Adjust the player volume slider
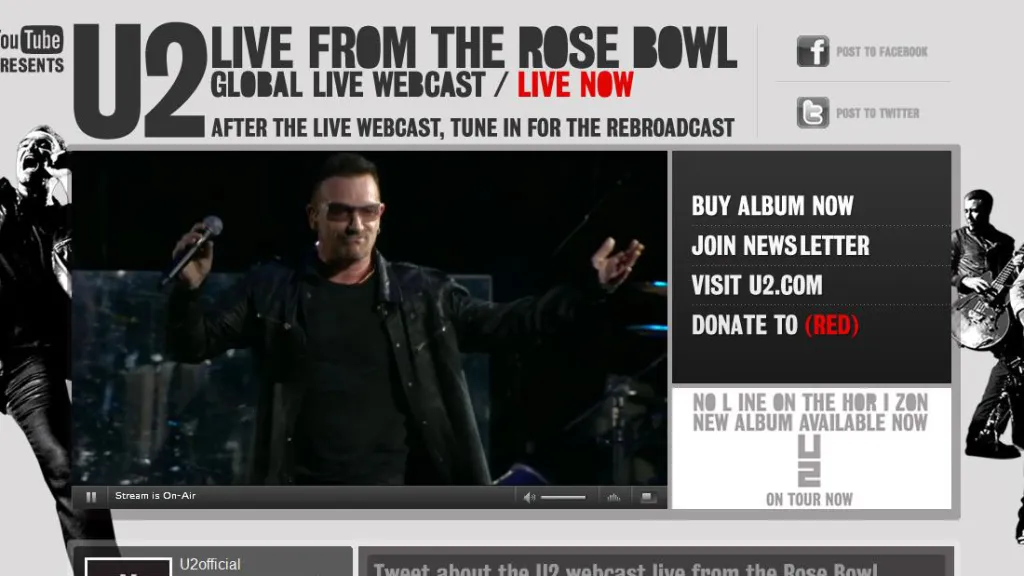Viewport: 1024px width, 576px height. coord(563,498)
